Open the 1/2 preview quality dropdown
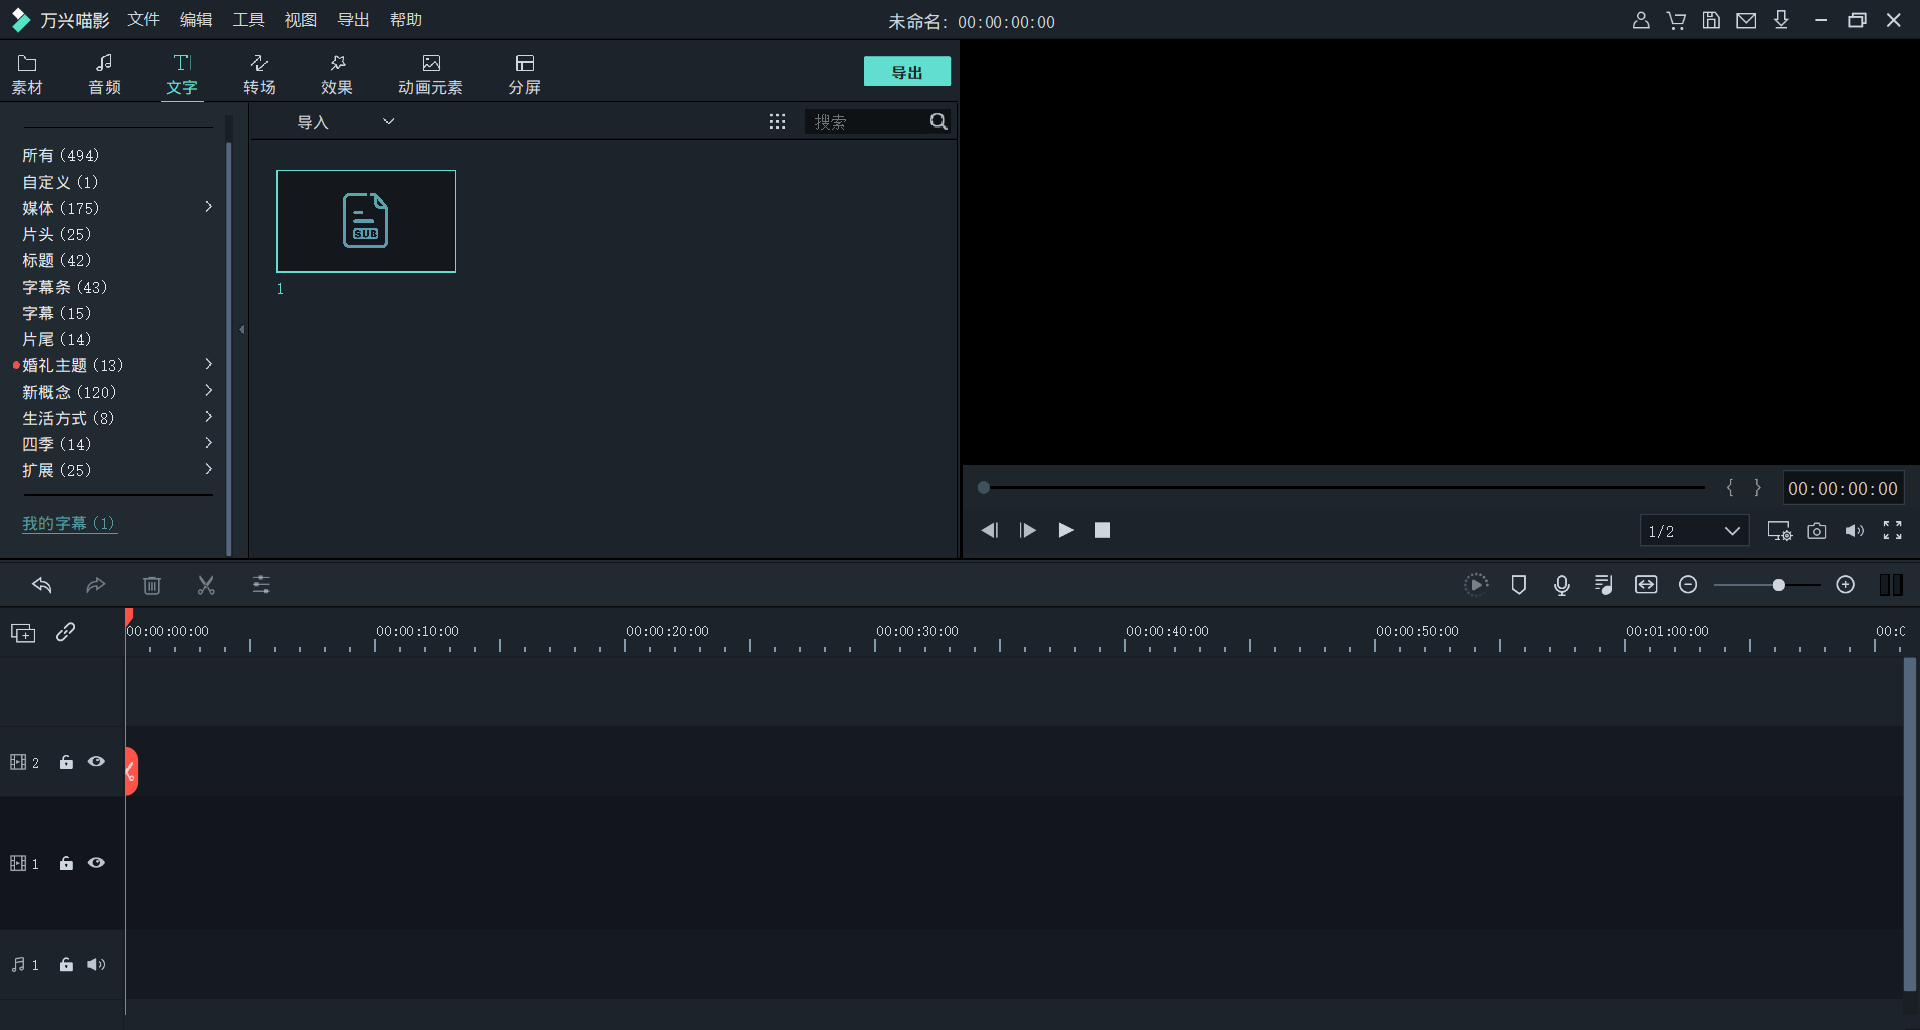 (x=1694, y=531)
